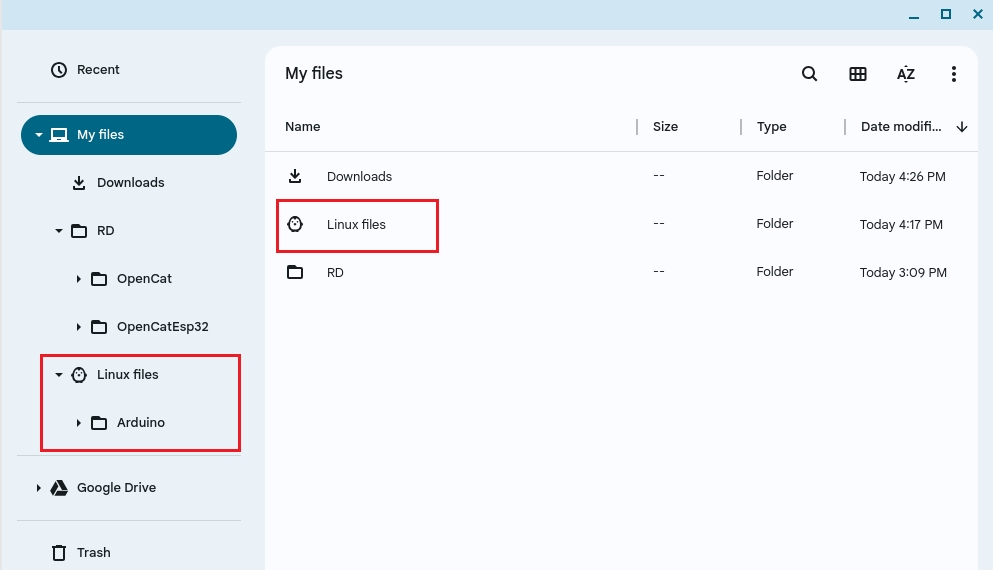The image size is (993, 570).
Task: Click the search magnifier icon
Action: coord(810,74)
